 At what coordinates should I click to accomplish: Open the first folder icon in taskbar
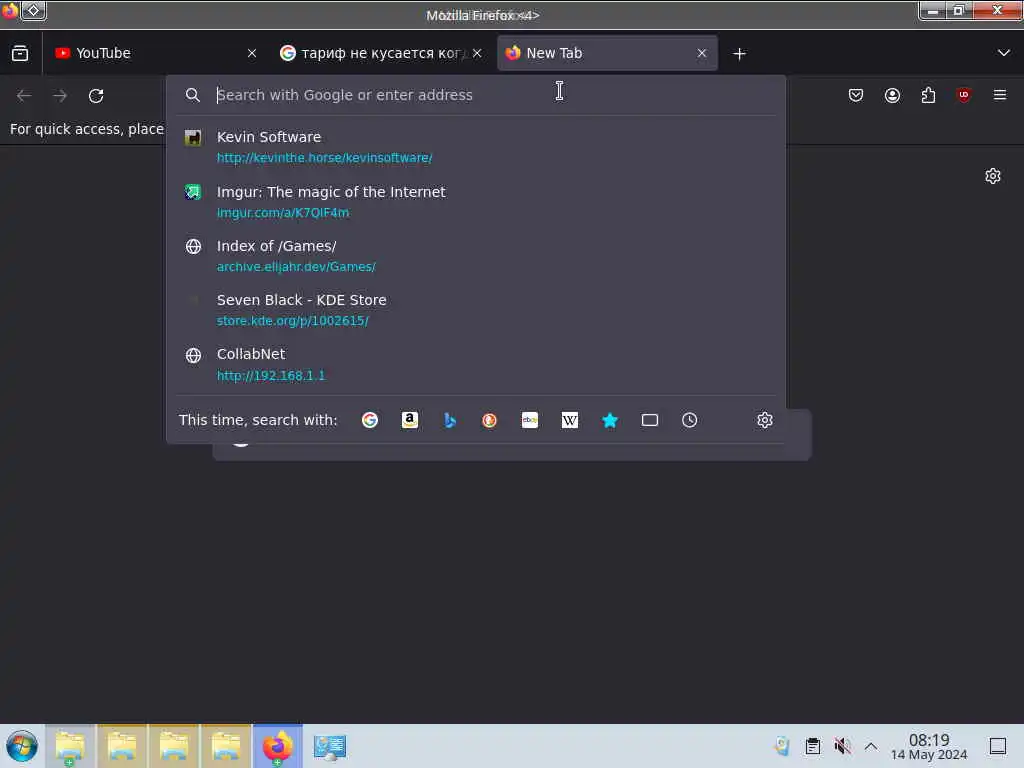click(70, 746)
